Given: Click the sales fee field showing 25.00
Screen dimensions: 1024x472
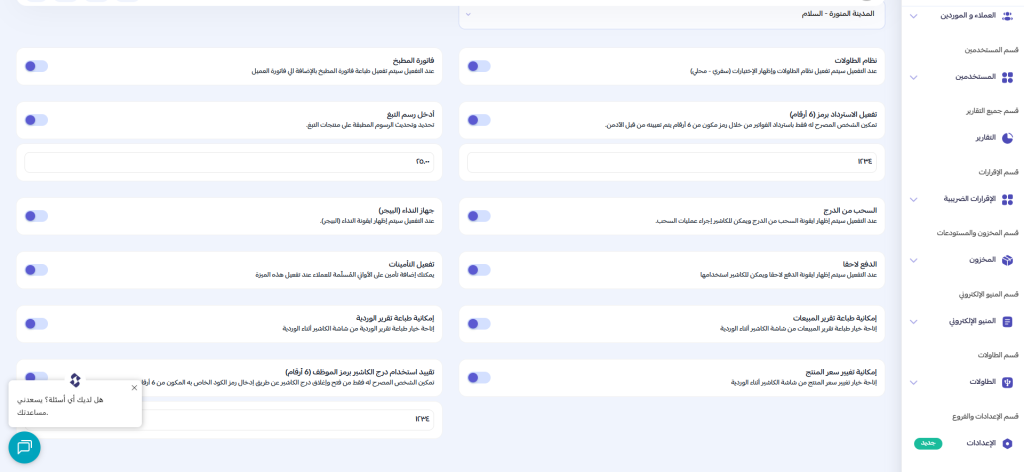Looking at the screenshot, I should pos(228,162).
